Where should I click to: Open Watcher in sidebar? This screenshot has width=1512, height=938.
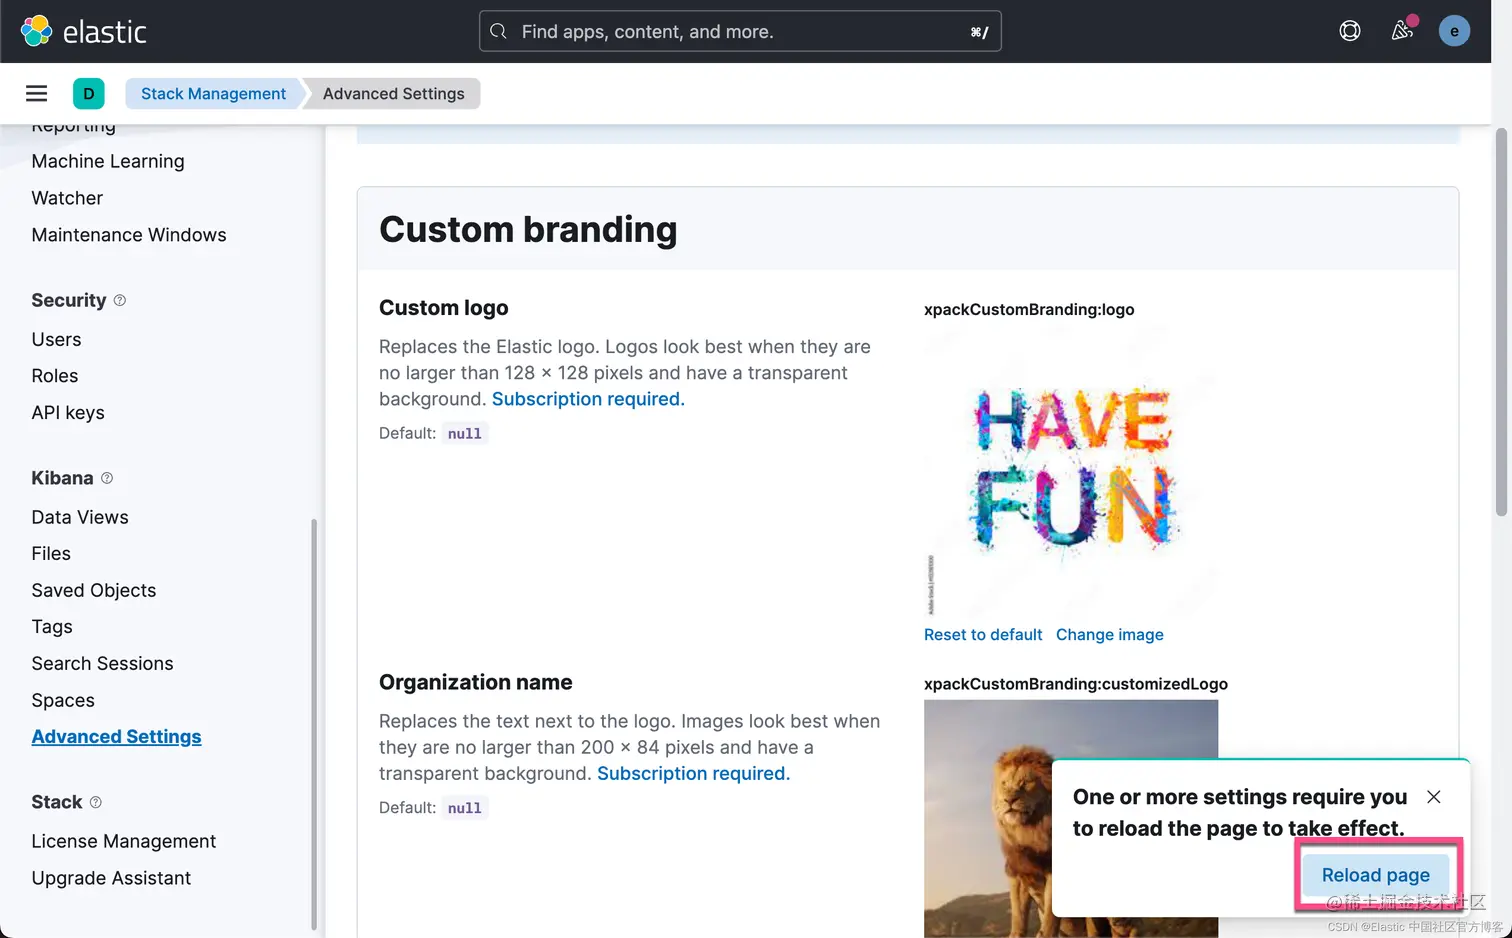click(67, 198)
